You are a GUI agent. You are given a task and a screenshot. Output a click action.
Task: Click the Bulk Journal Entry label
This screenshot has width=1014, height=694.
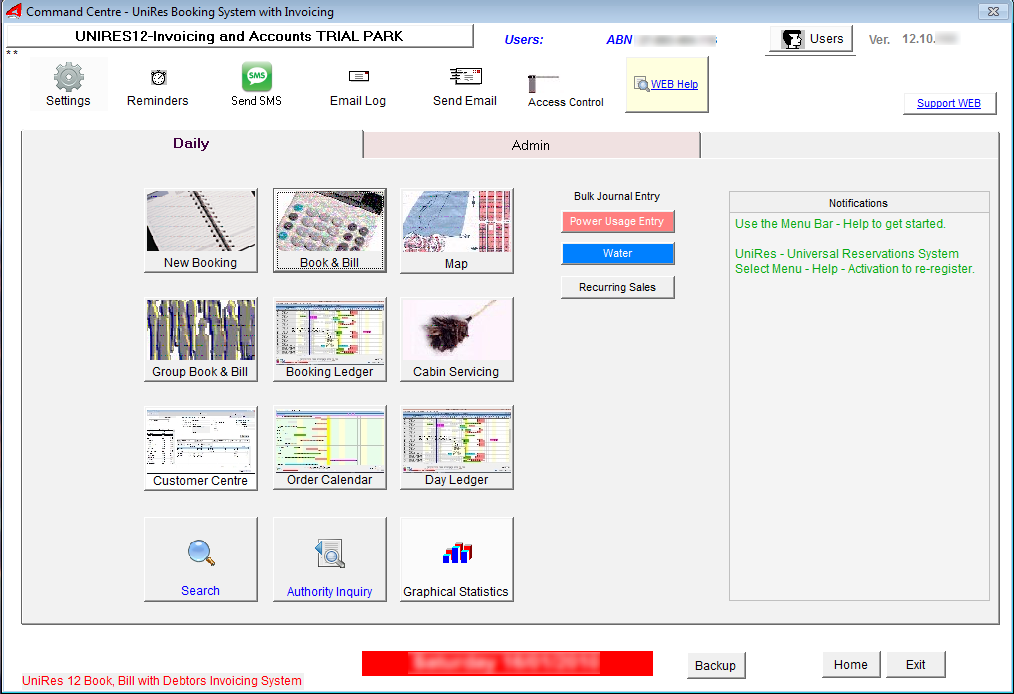click(617, 197)
